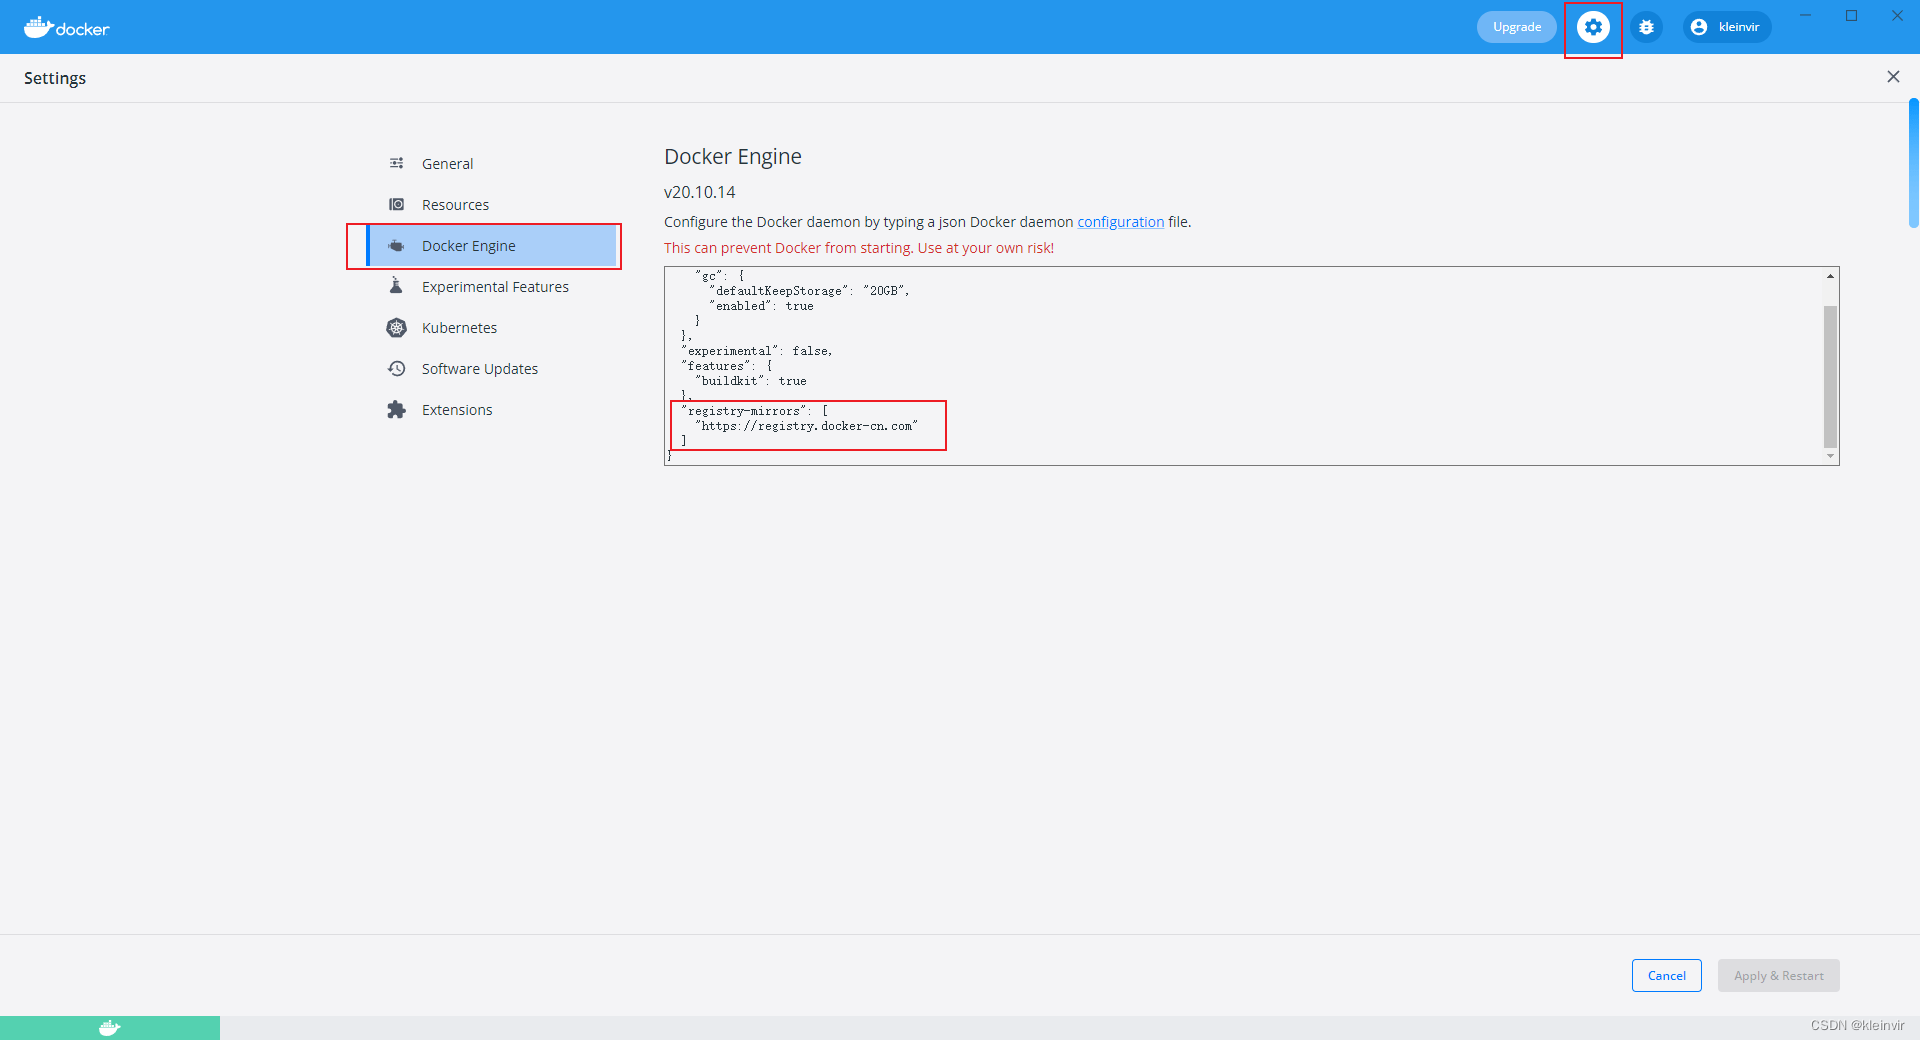Minimize the Docker Desktop window
Viewport: 1920px width, 1040px height.
[x=1806, y=15]
